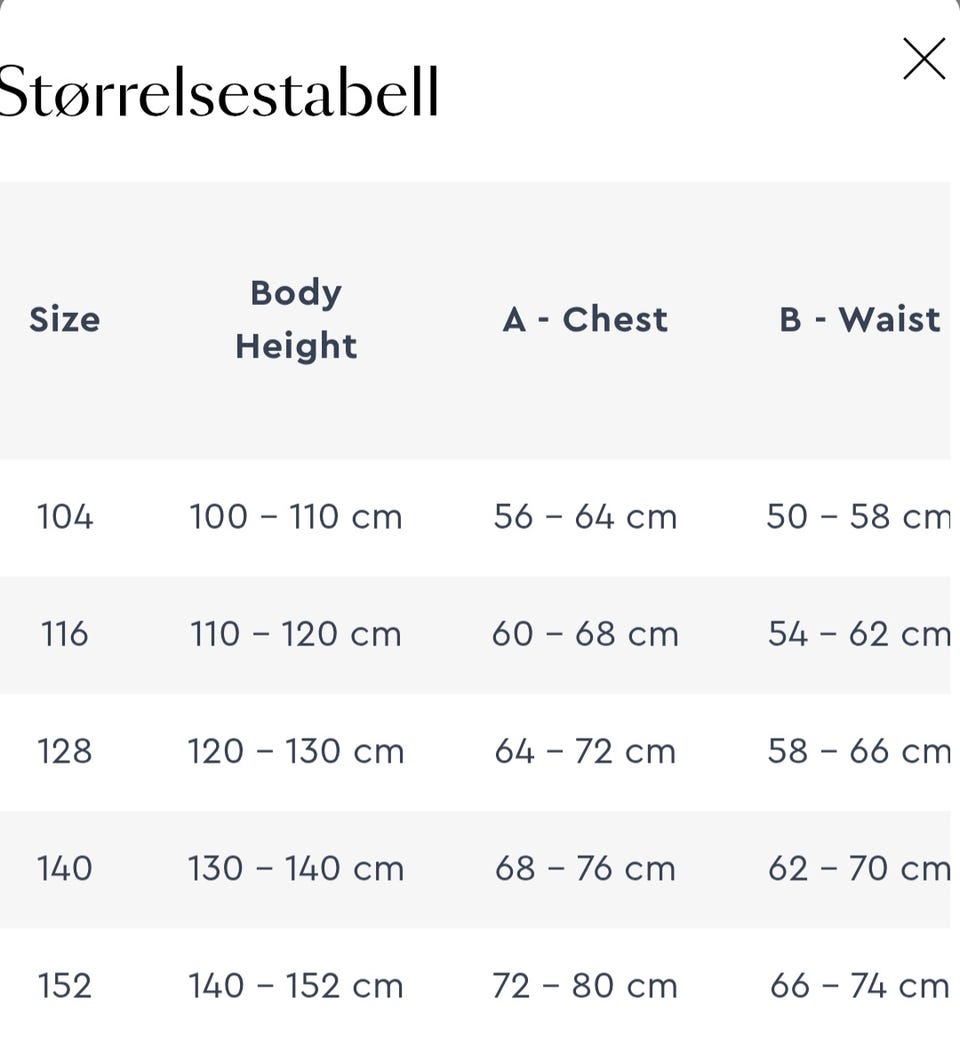
Task: Click the 140 – 152 cm body height cell
Action: point(296,986)
